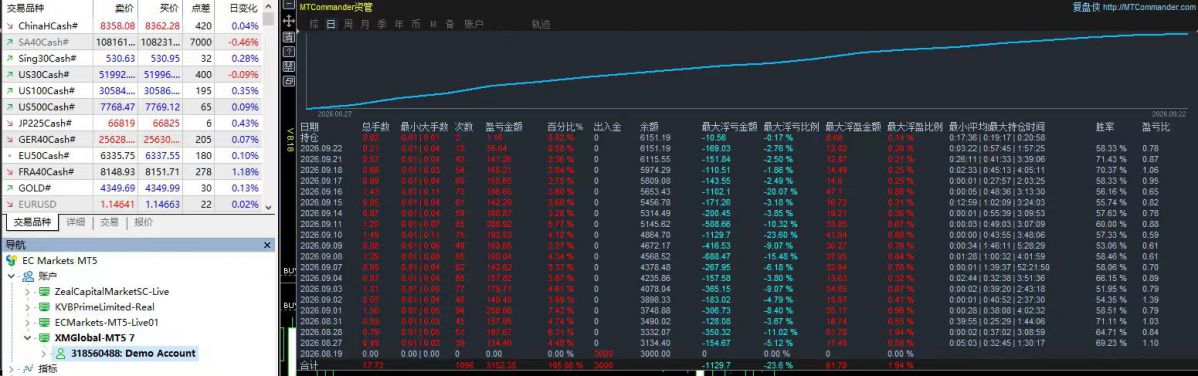The image size is (1198, 376).
Task: Switch to 详细 tab in market watch
Action: click(76, 222)
